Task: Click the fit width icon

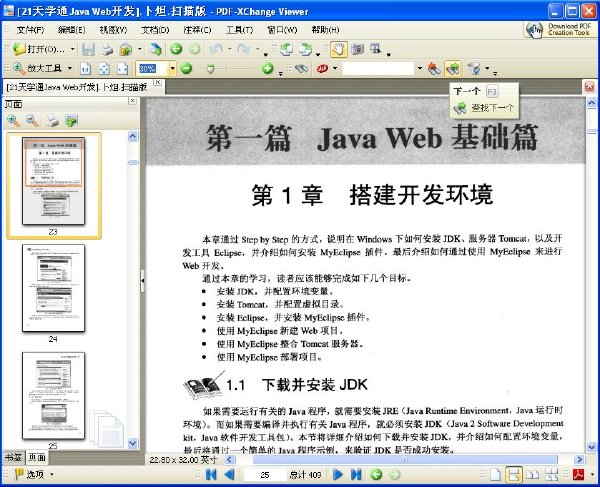Action: click(x=122, y=68)
